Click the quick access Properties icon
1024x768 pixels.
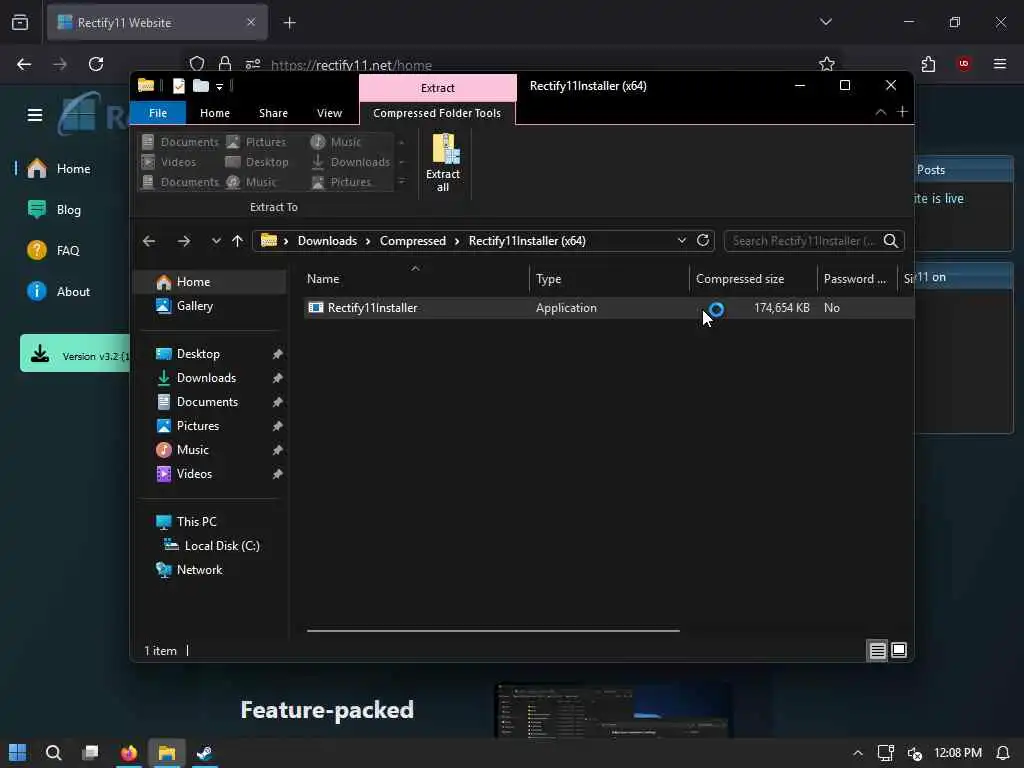pos(178,86)
